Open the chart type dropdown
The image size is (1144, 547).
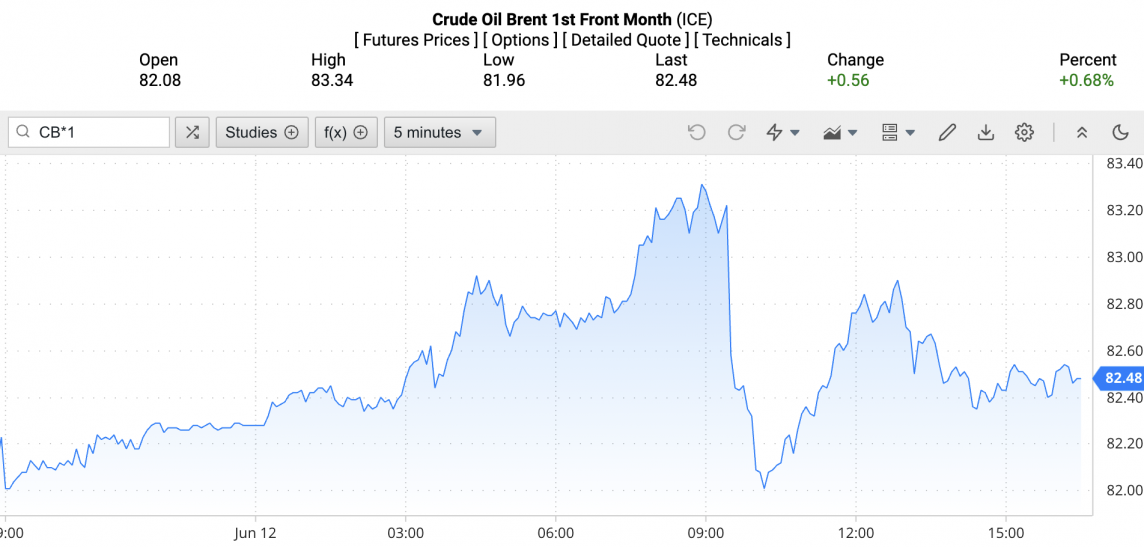click(840, 132)
